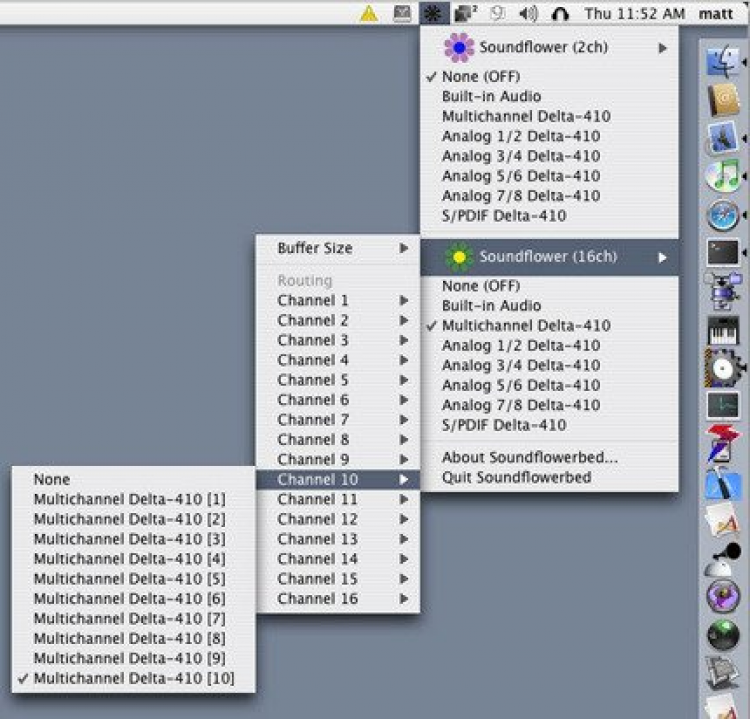
Task: Click the green Soundflower (16ch) flower icon
Action: pos(459,257)
